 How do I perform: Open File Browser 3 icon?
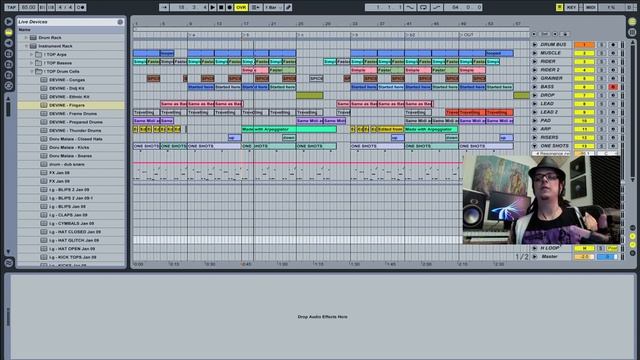9,75
